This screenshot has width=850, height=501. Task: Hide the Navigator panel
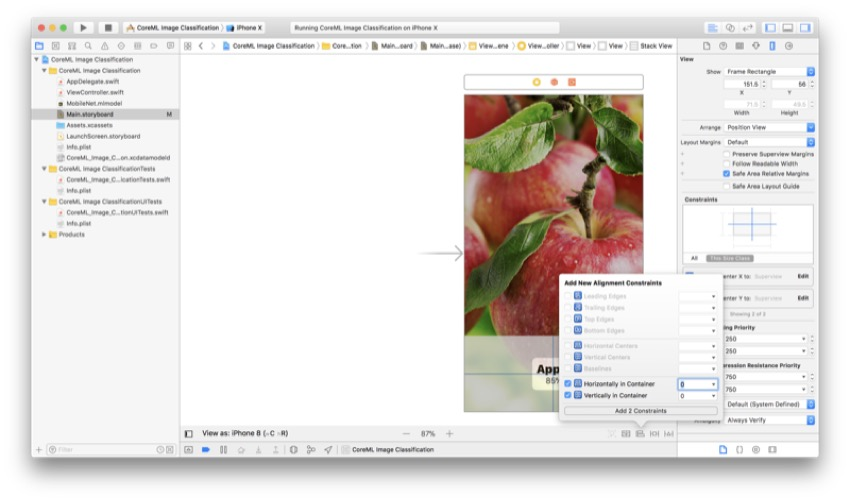pos(770,28)
